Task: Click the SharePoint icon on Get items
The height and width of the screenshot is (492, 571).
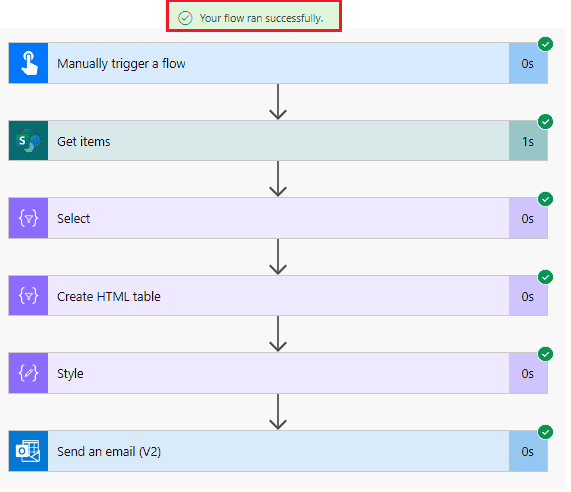Action: [28, 141]
